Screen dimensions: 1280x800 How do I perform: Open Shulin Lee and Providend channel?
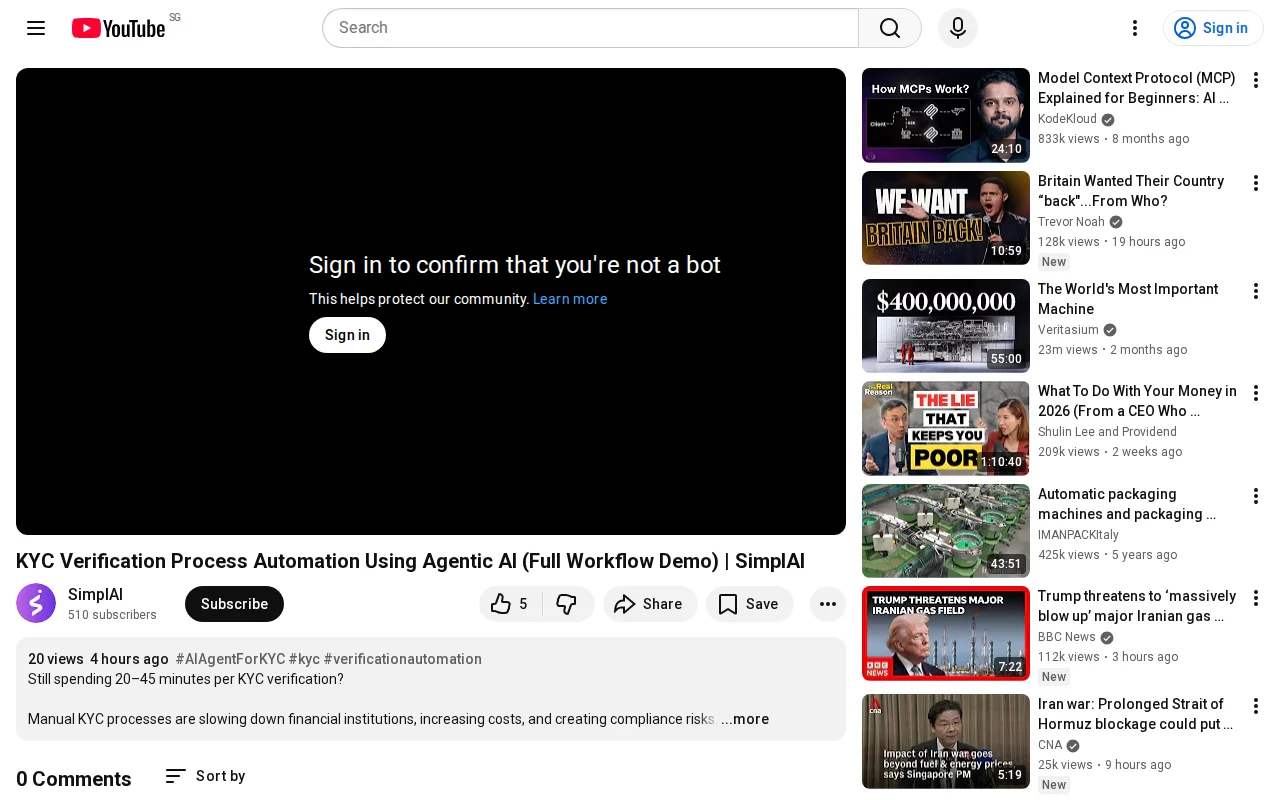point(1107,432)
